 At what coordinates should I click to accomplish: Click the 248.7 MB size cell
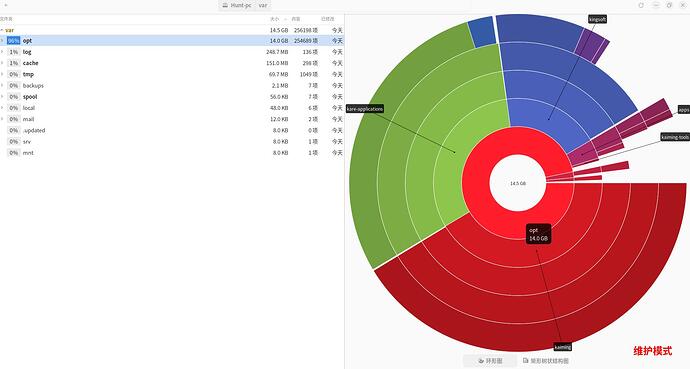point(277,52)
